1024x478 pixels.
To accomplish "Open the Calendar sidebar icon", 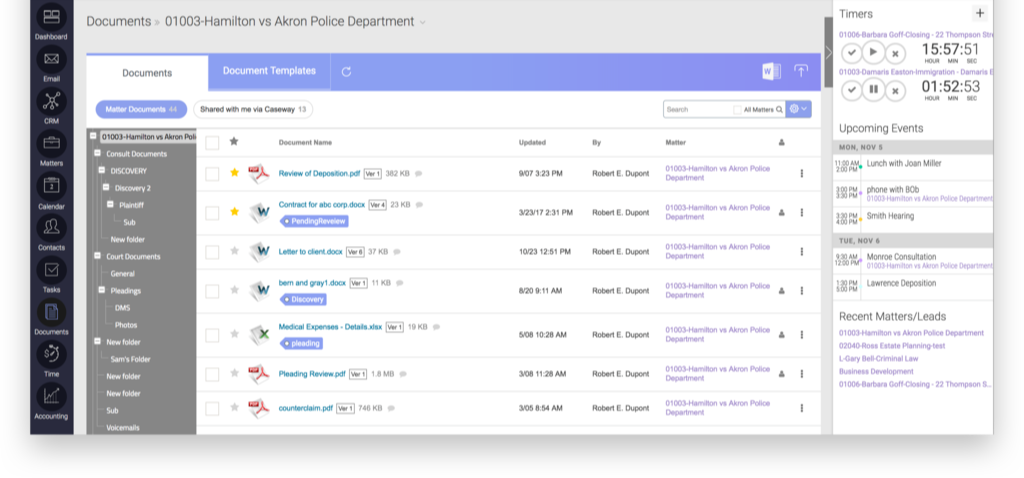I will coord(51,185).
